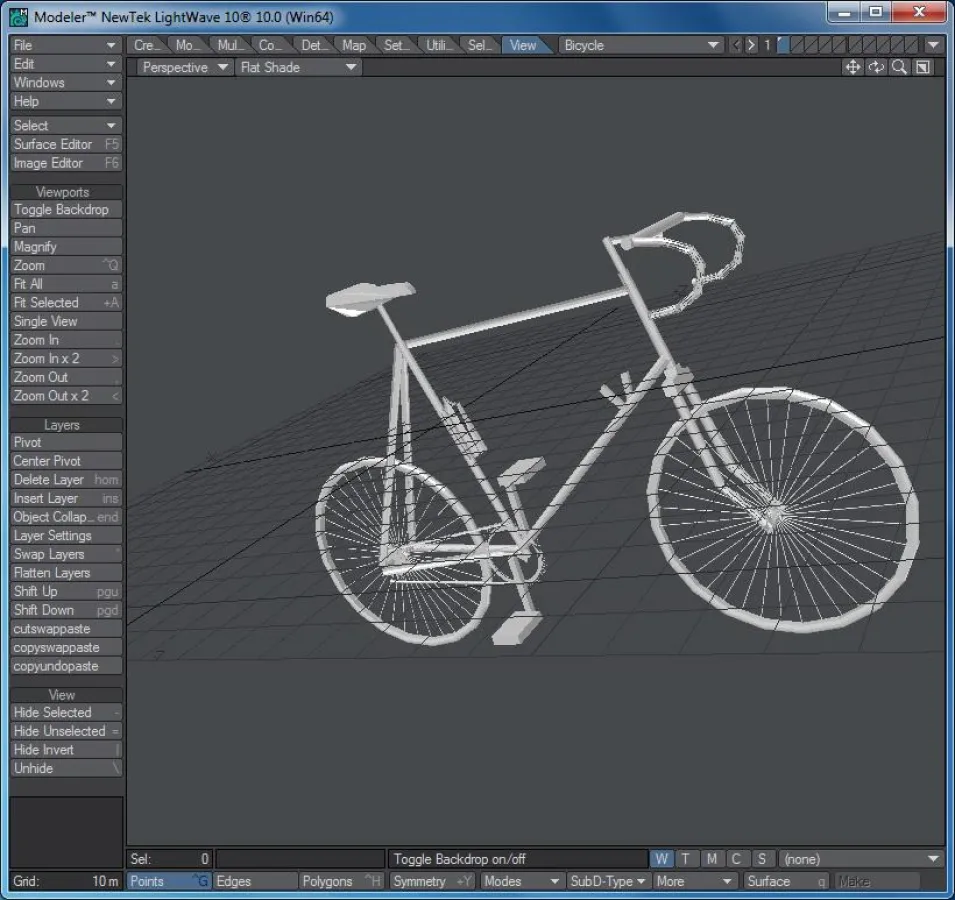Select the T texture map button

pyautogui.click(x=686, y=859)
